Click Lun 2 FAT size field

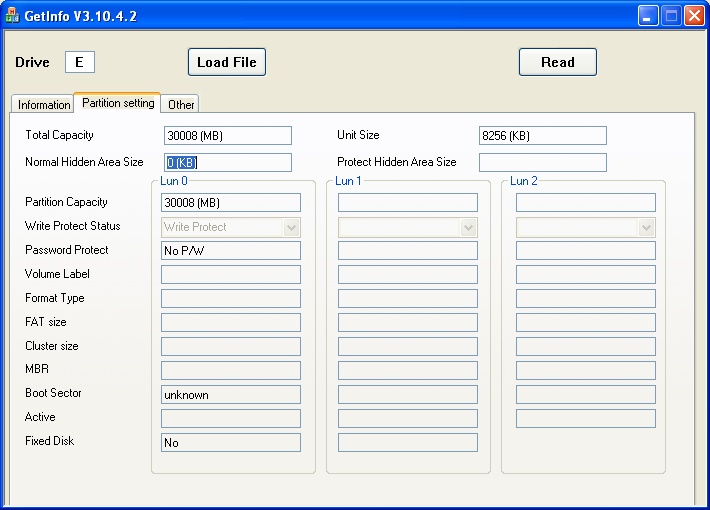click(585, 322)
